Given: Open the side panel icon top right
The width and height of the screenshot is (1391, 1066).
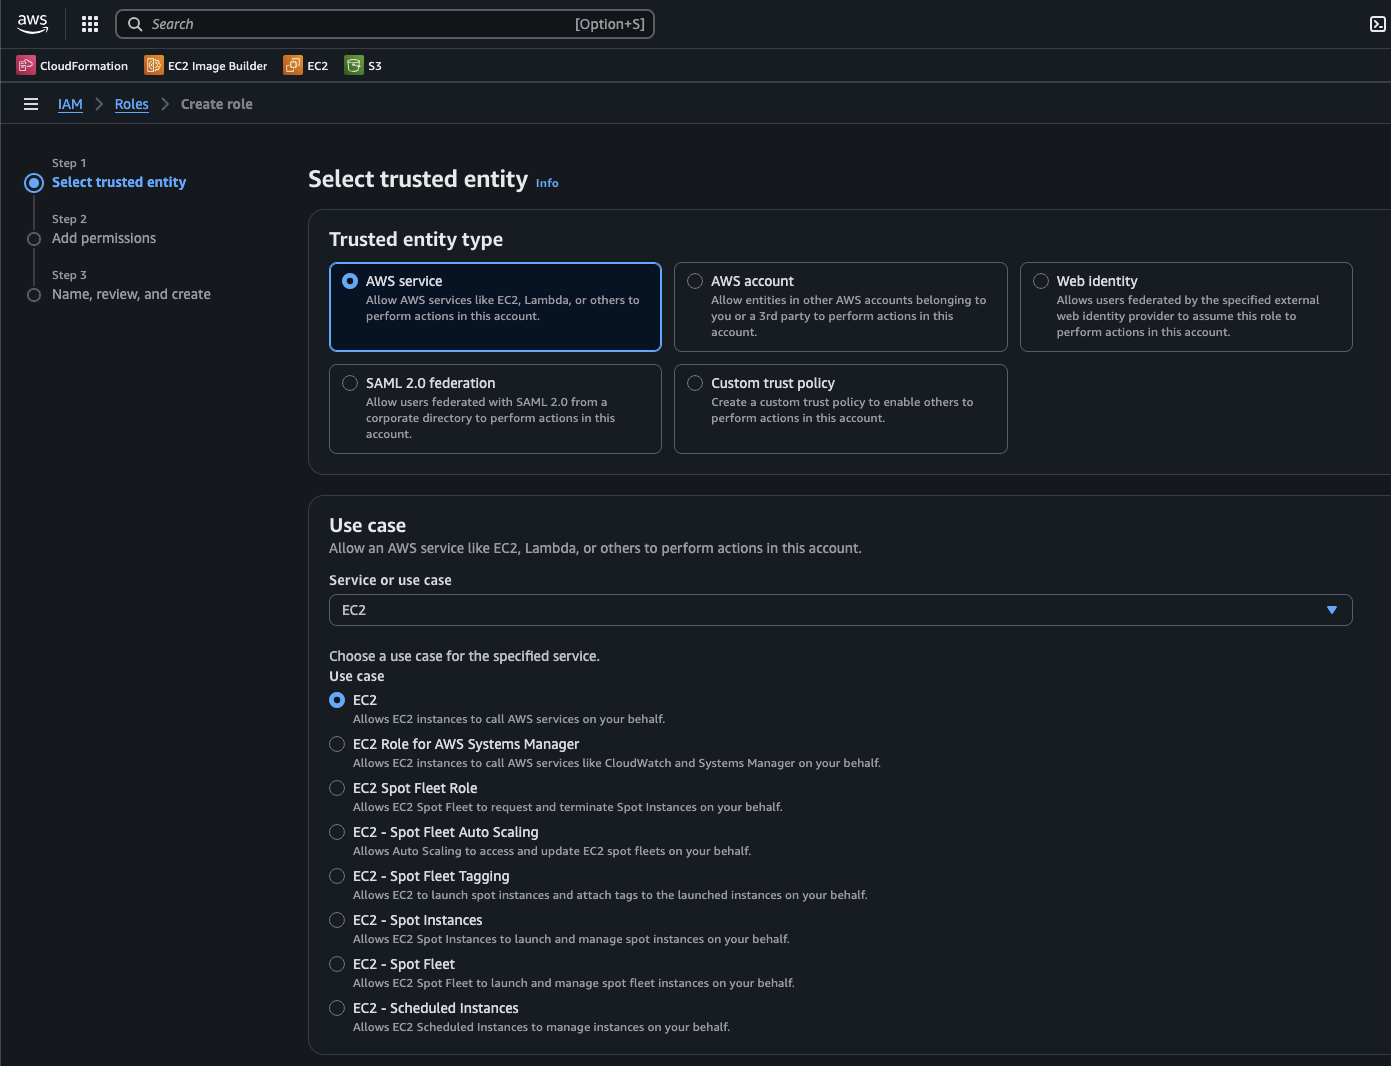Looking at the screenshot, I should click(1377, 23).
